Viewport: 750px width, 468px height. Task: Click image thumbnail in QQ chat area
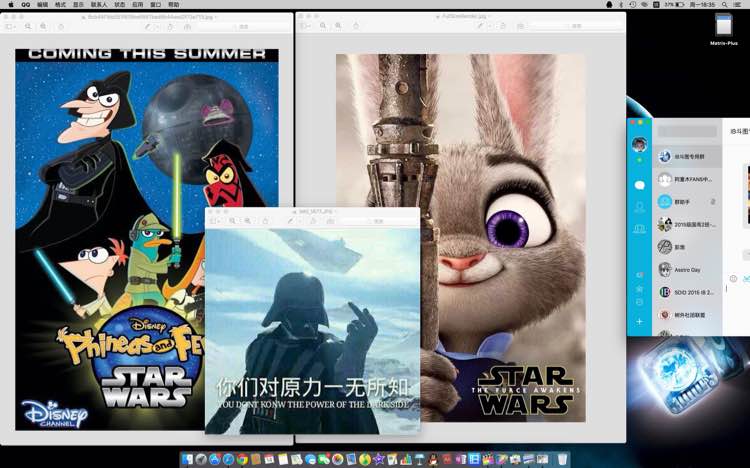(748, 195)
